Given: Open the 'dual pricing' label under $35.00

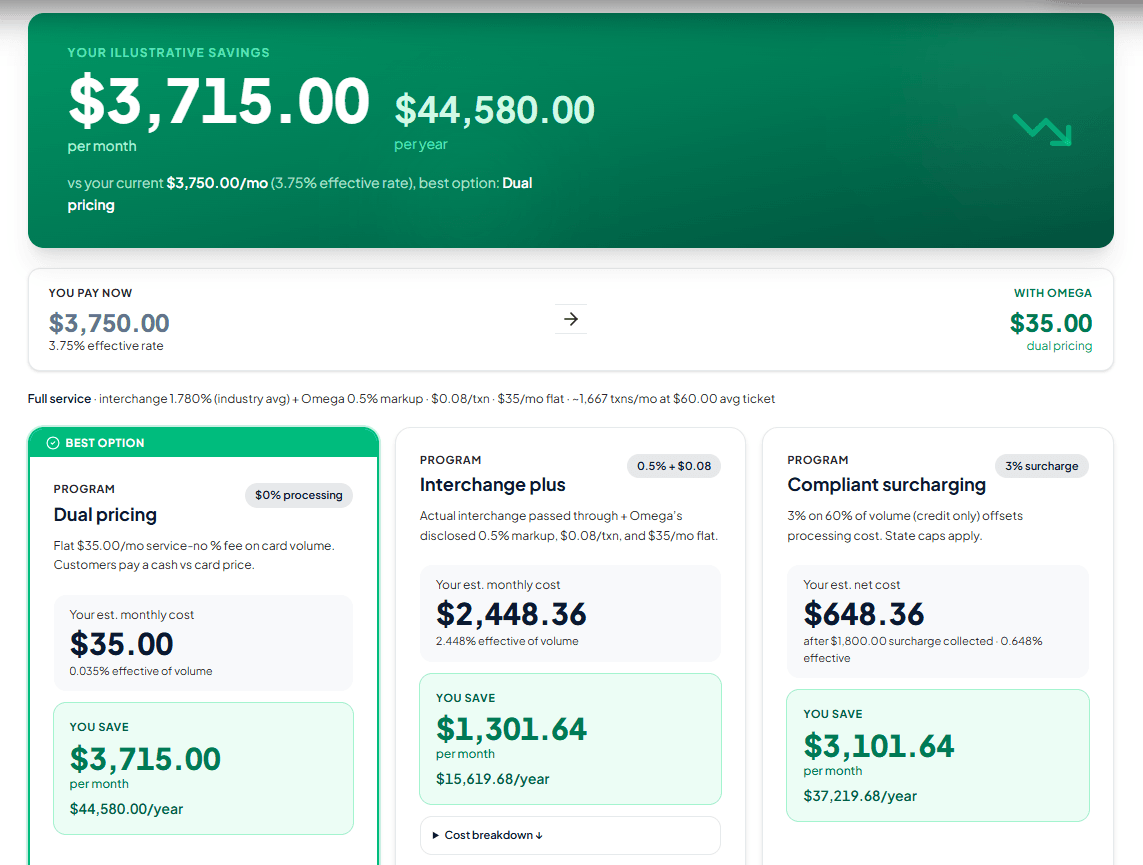Looking at the screenshot, I should click(x=1059, y=346).
